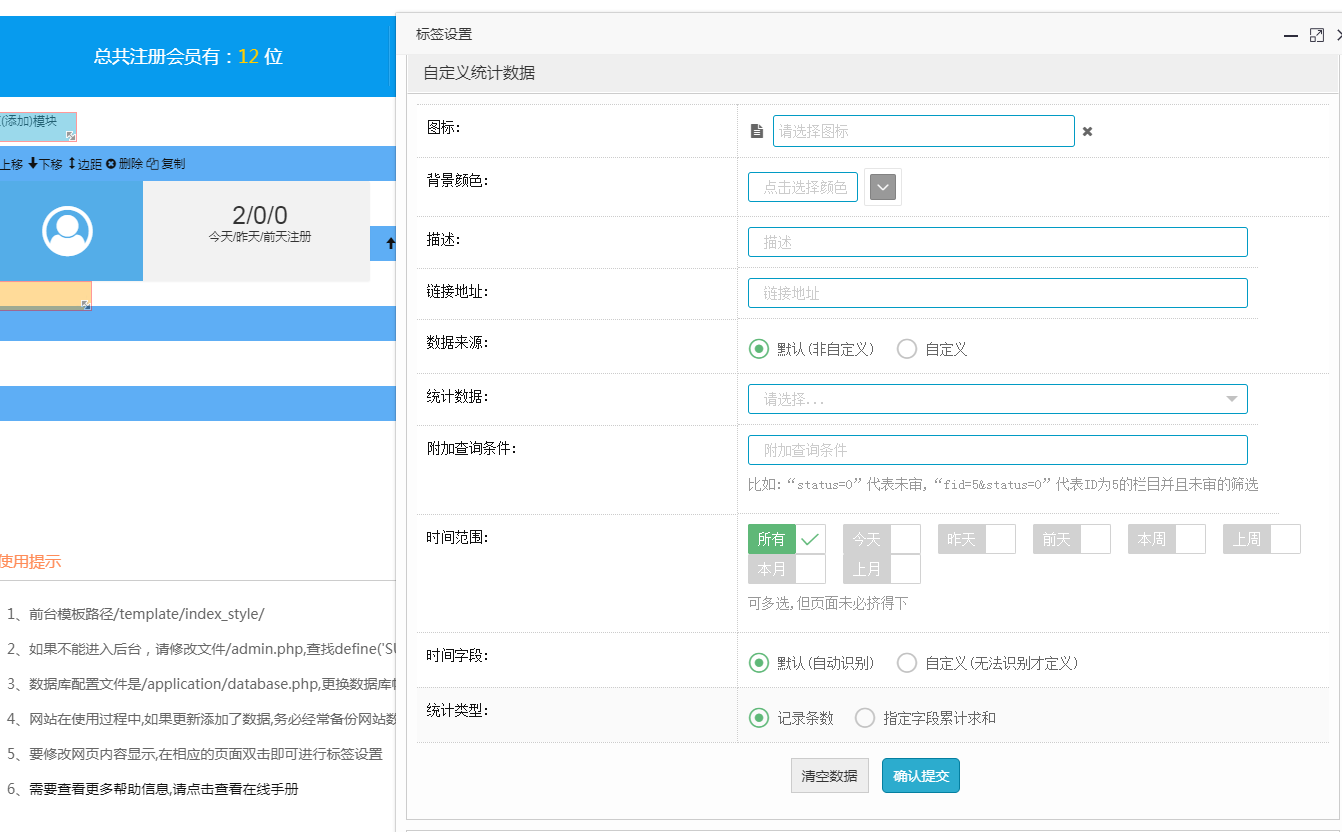Click the 边距 (margin) icon
The image size is (1342, 832).
pos(72,164)
